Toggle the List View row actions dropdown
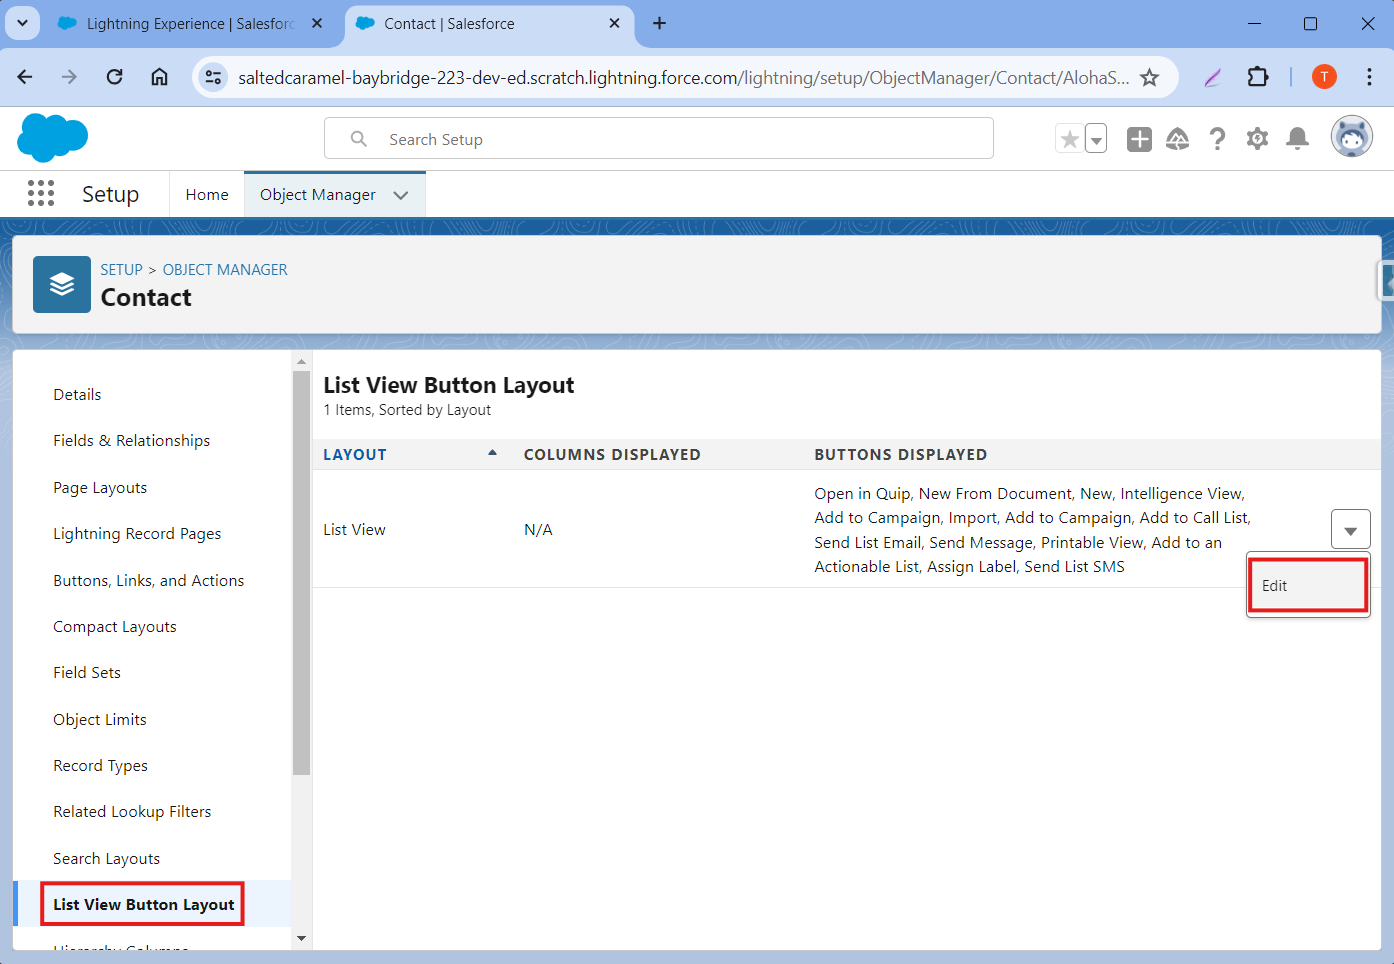This screenshot has width=1394, height=964. pos(1350,530)
